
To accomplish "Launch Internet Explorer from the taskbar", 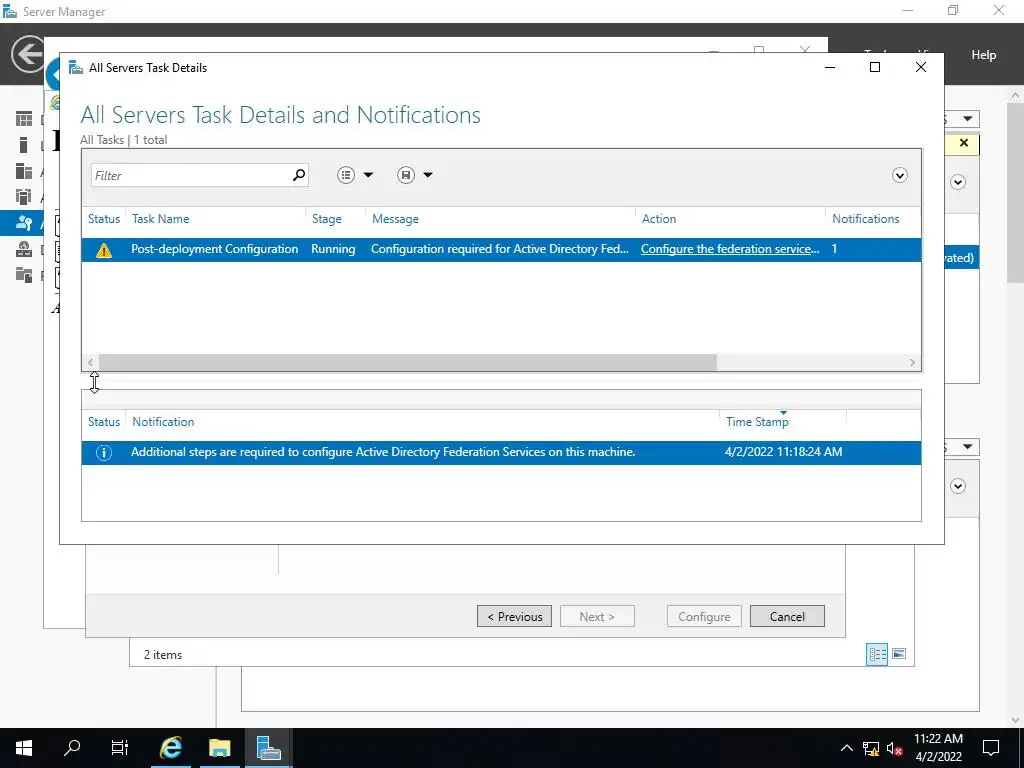I will [x=171, y=748].
